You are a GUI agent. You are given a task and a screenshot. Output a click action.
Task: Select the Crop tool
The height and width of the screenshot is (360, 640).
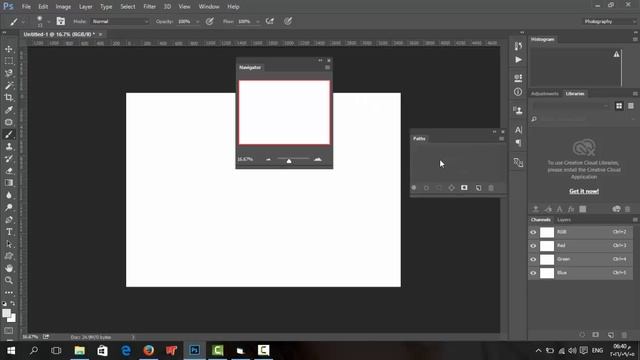tap(9, 98)
